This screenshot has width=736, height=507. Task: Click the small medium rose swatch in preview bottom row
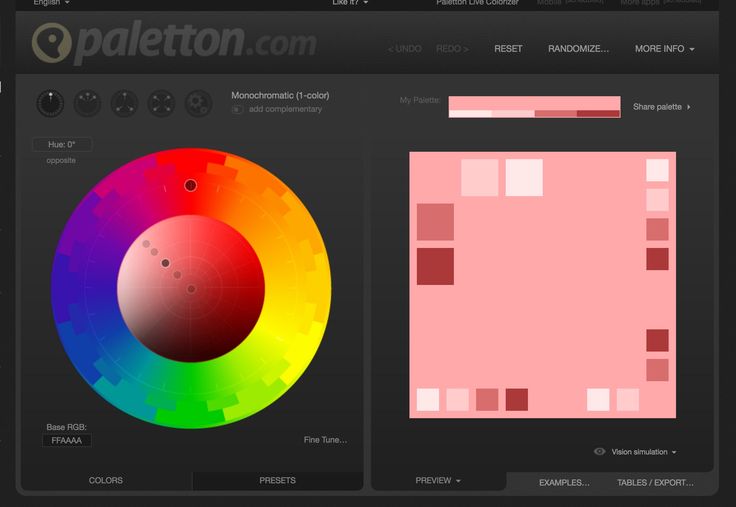pyautogui.click(x=487, y=399)
